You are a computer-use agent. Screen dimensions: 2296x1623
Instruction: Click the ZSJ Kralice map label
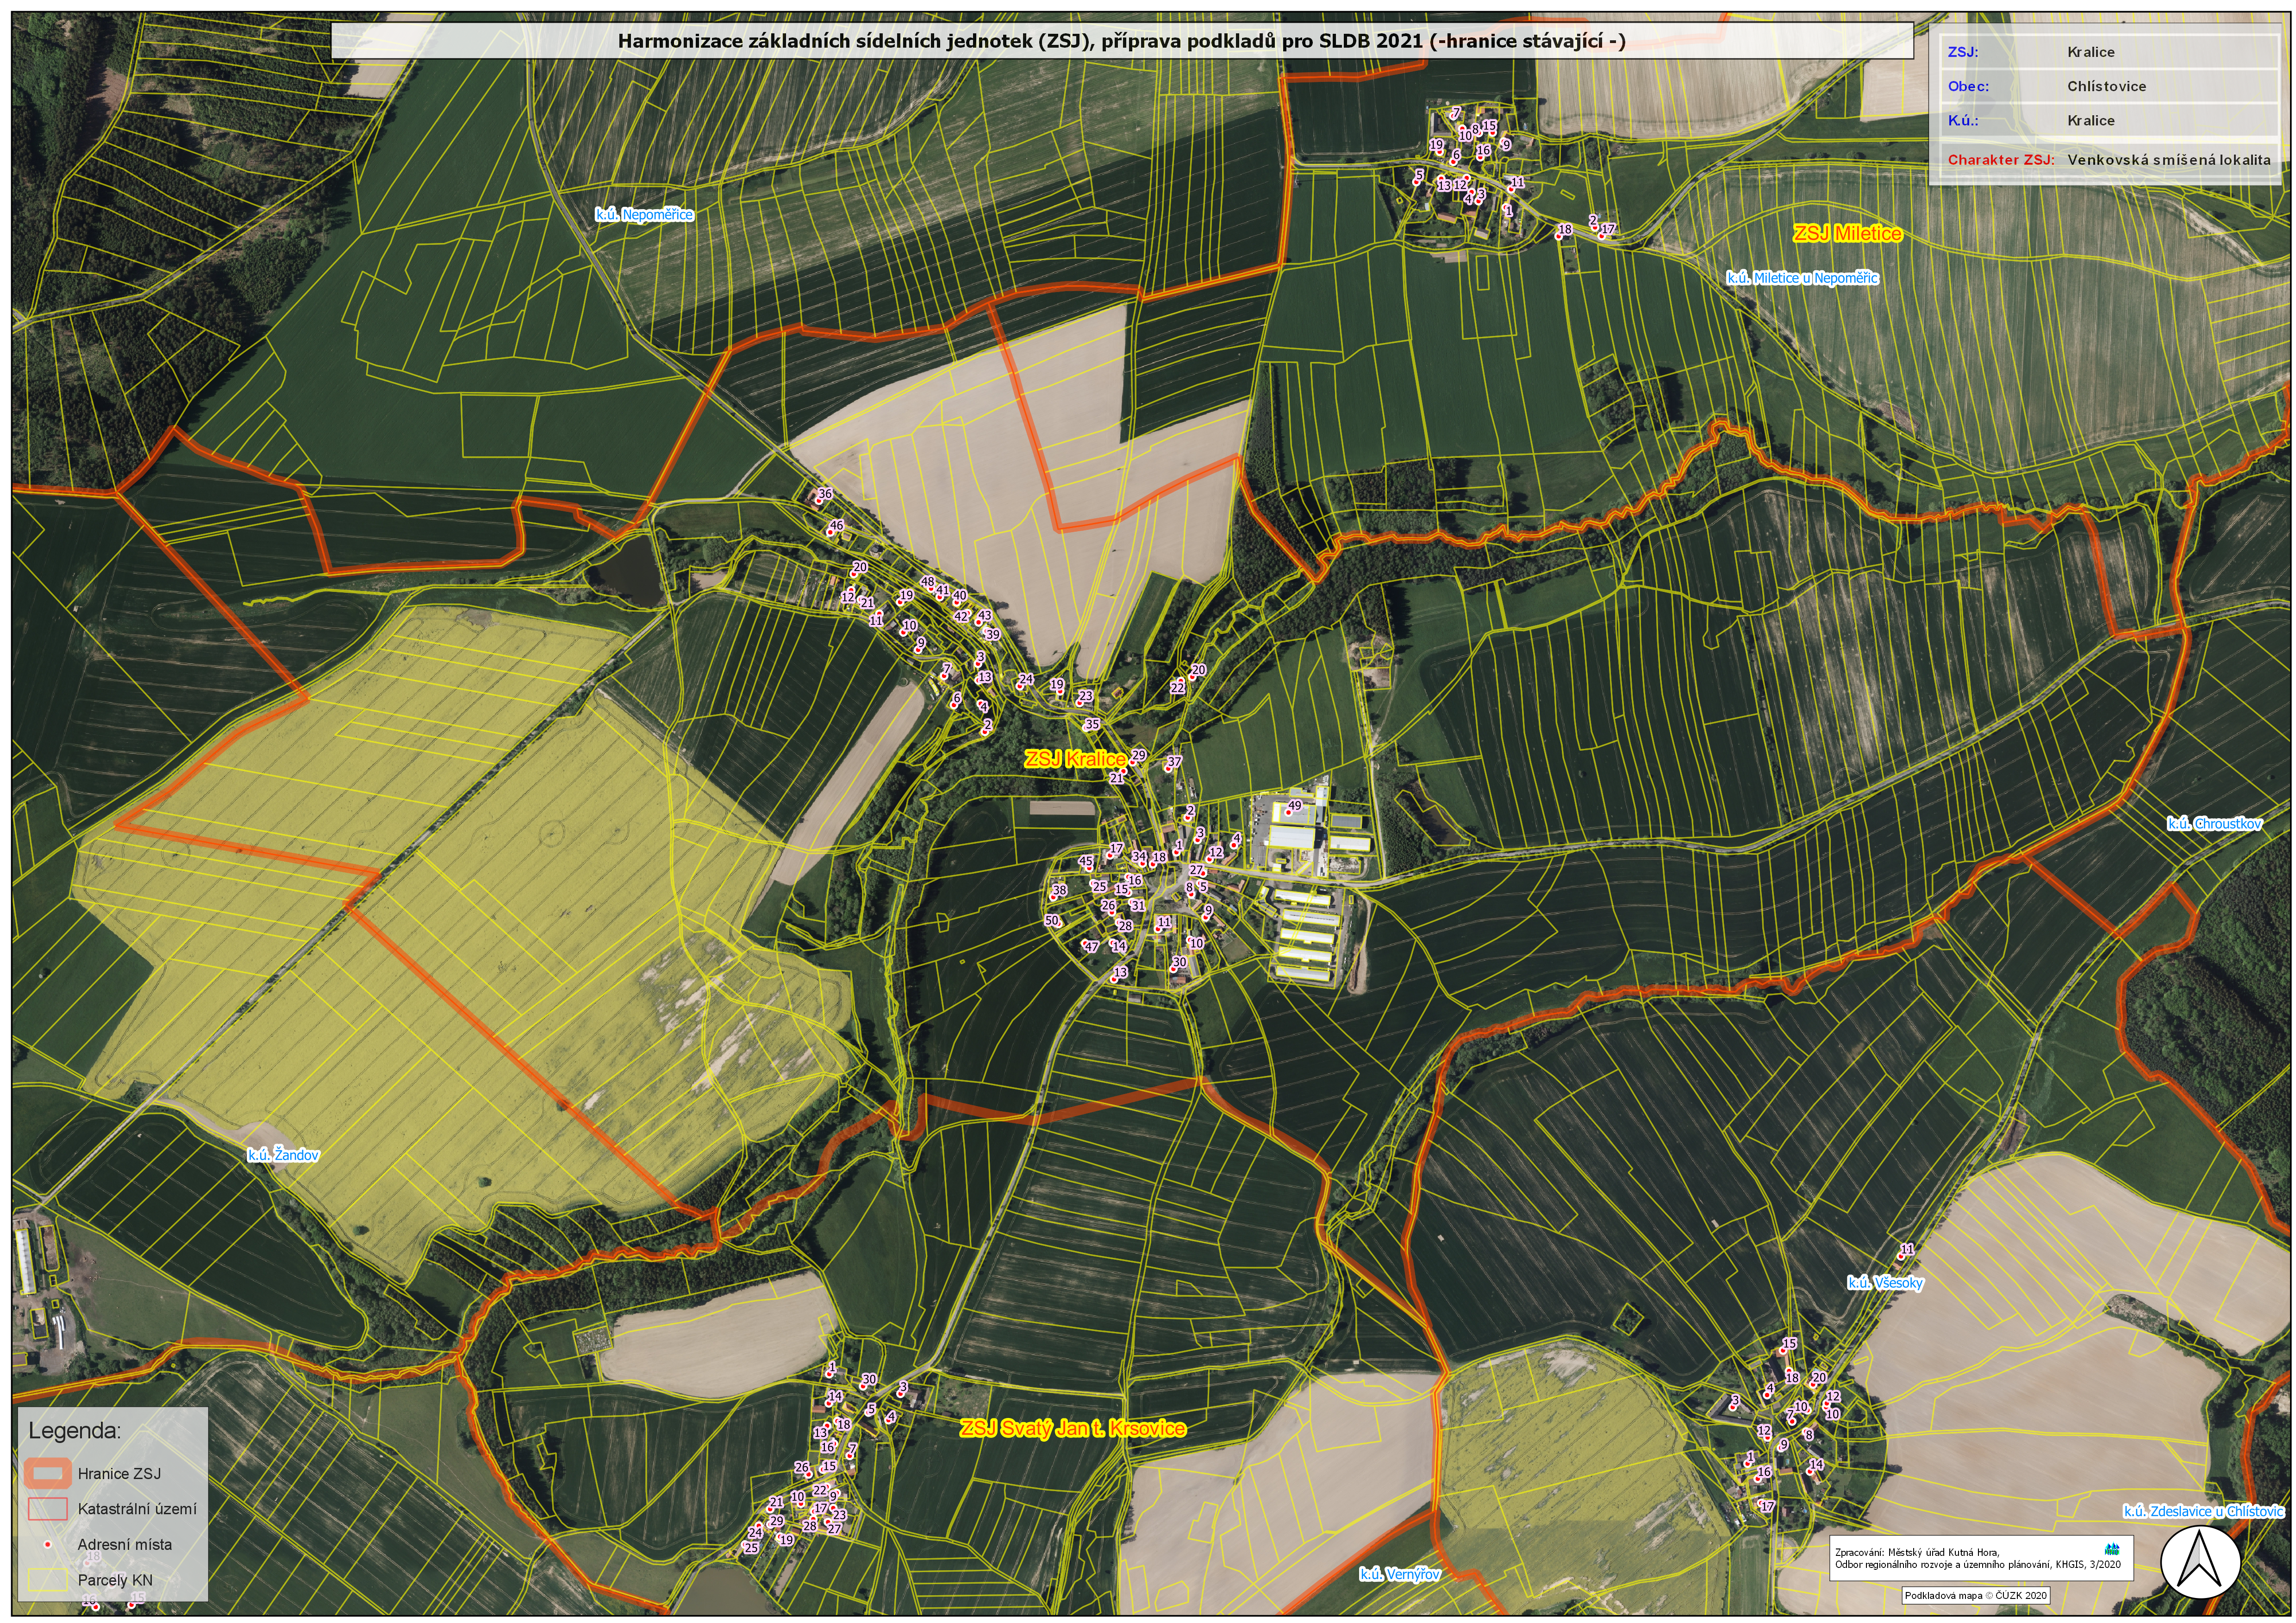coord(1075,760)
